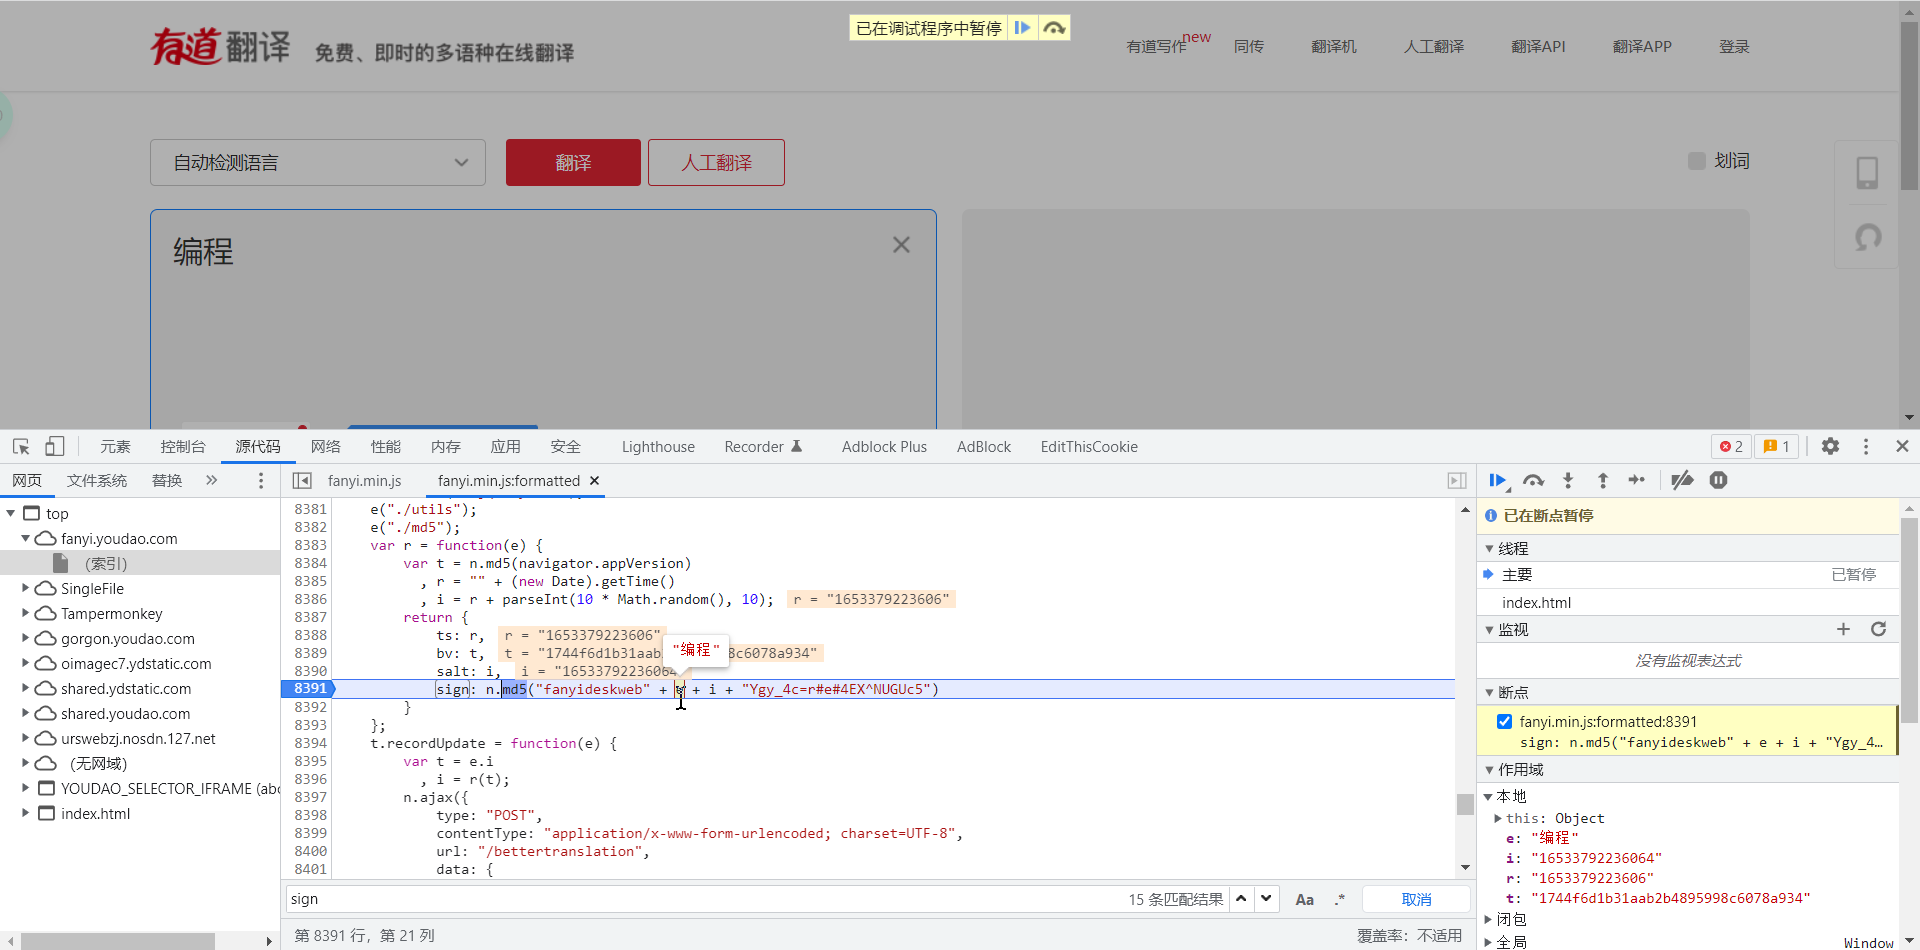
Task: Expand the SingleFile tree node
Action: tap(26, 589)
